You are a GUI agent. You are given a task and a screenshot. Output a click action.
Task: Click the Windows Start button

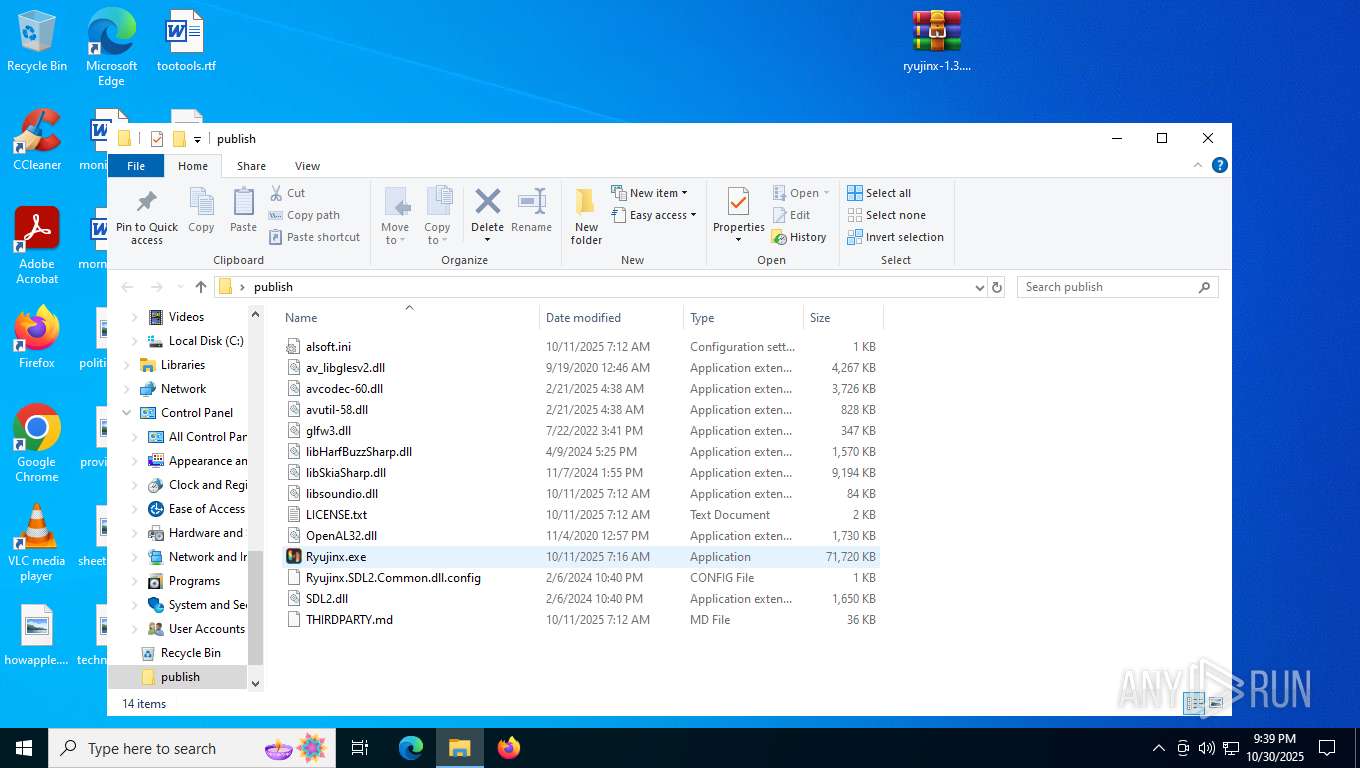point(23,748)
